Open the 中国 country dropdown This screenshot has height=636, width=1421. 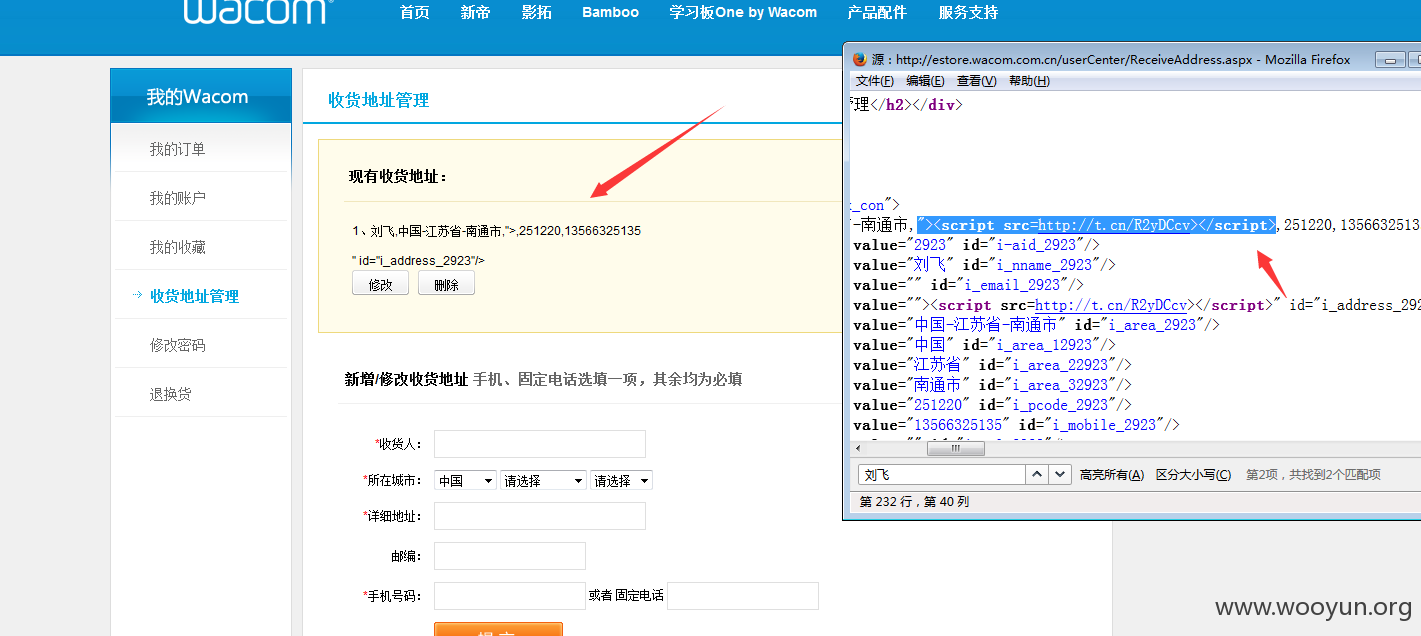[x=465, y=481]
